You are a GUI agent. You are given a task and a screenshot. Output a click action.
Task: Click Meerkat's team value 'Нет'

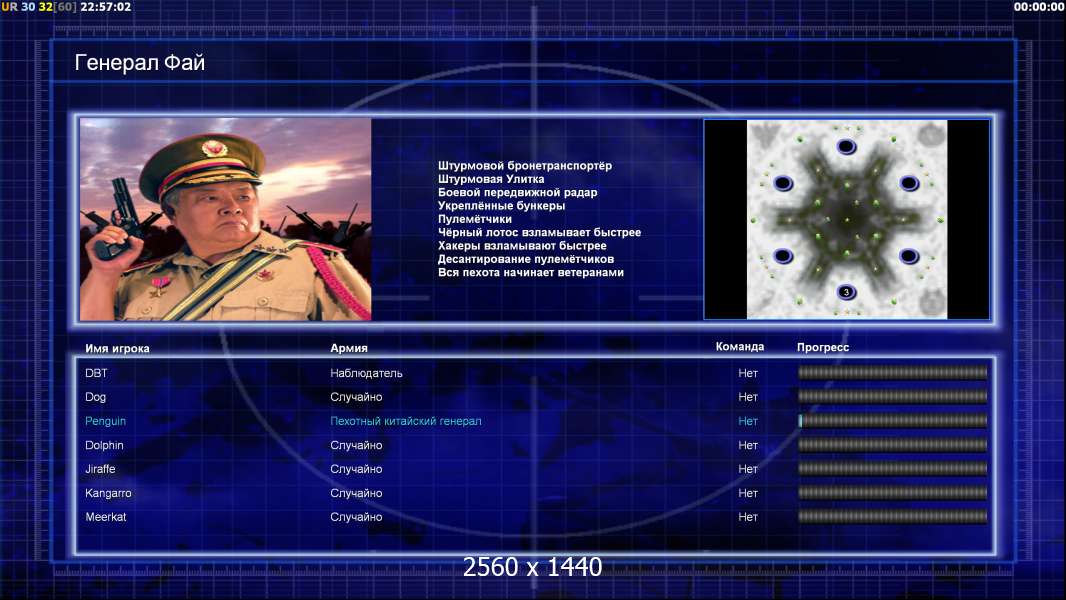click(x=748, y=517)
